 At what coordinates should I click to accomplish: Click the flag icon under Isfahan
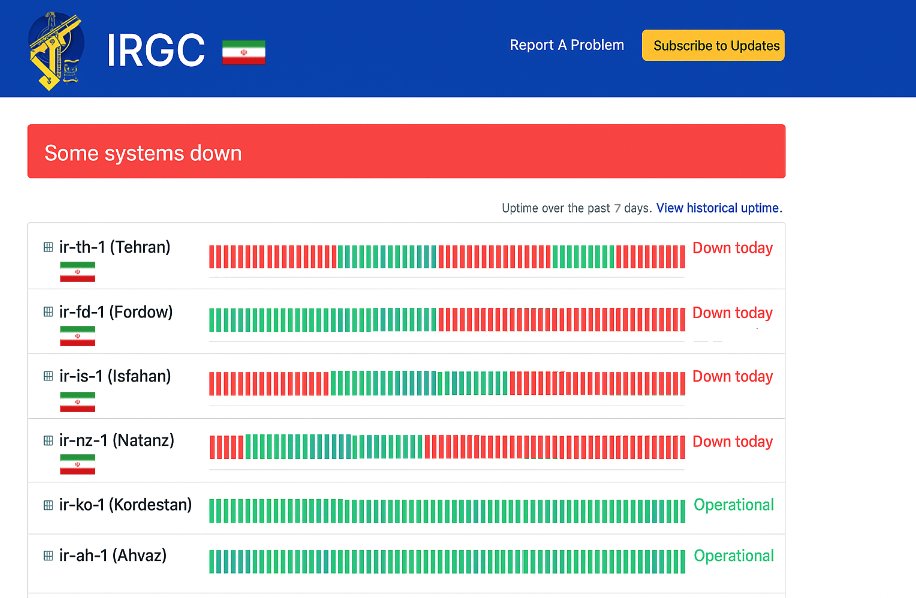coord(77,402)
